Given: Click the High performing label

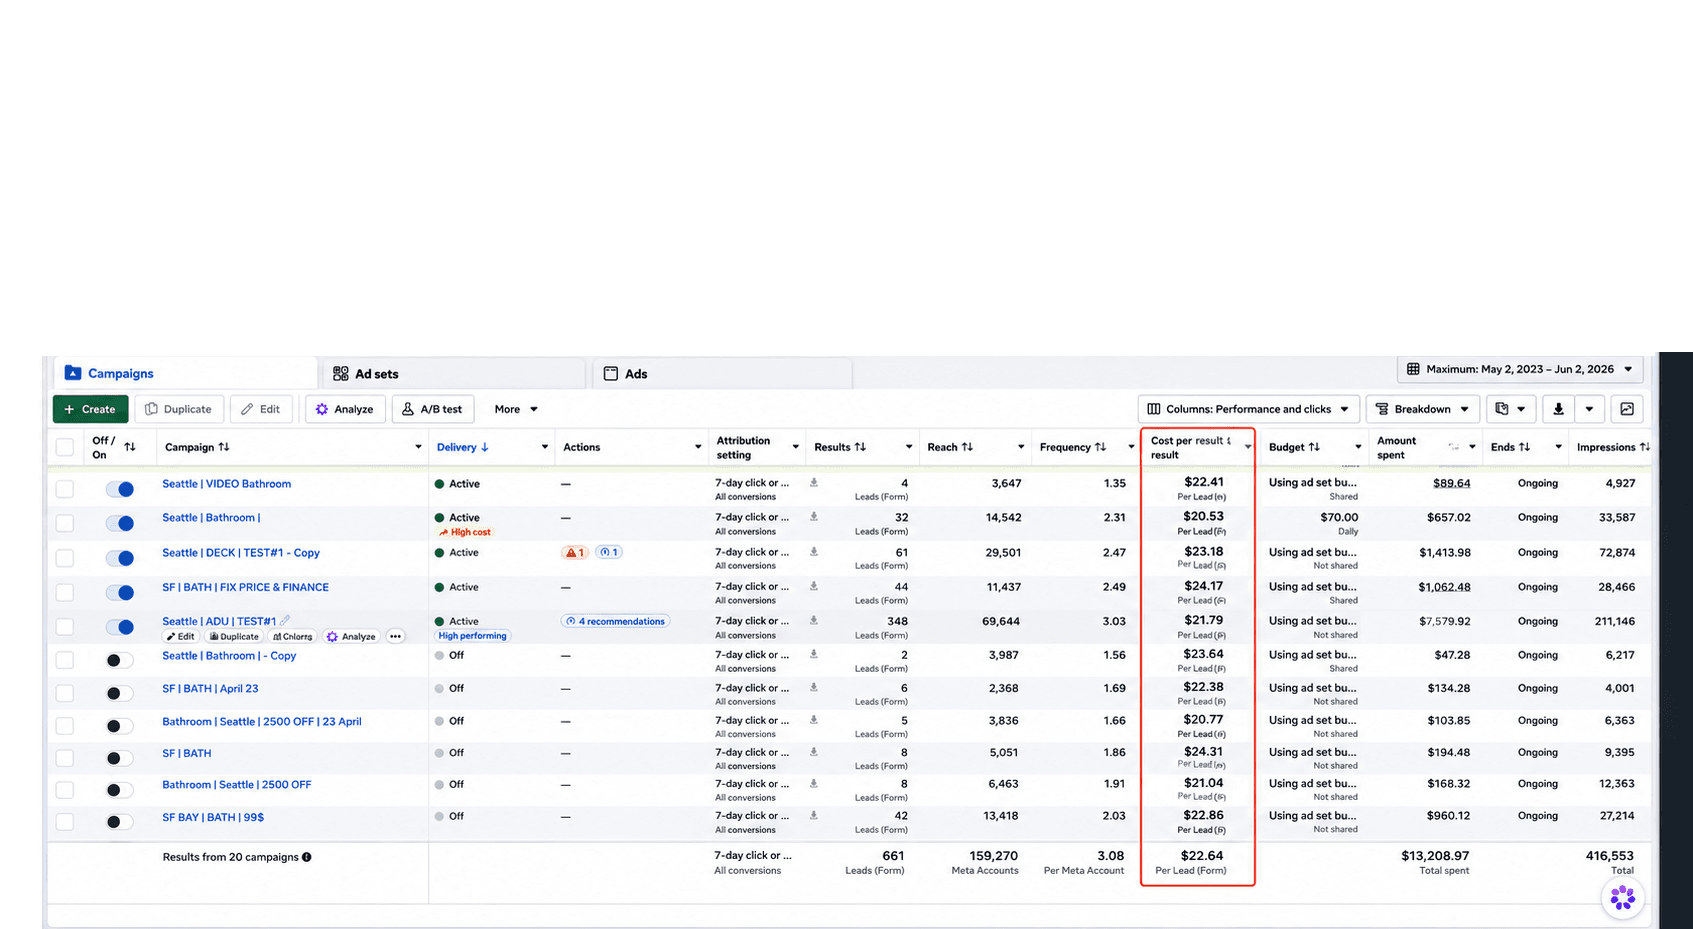Looking at the screenshot, I should point(472,636).
